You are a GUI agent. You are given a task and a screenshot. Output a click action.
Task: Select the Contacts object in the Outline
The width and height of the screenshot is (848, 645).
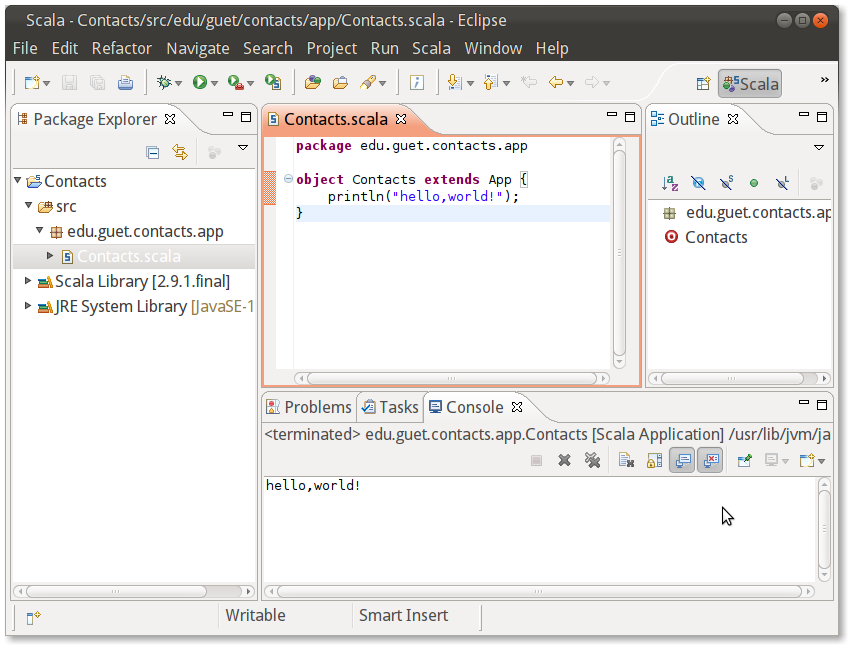tap(715, 237)
